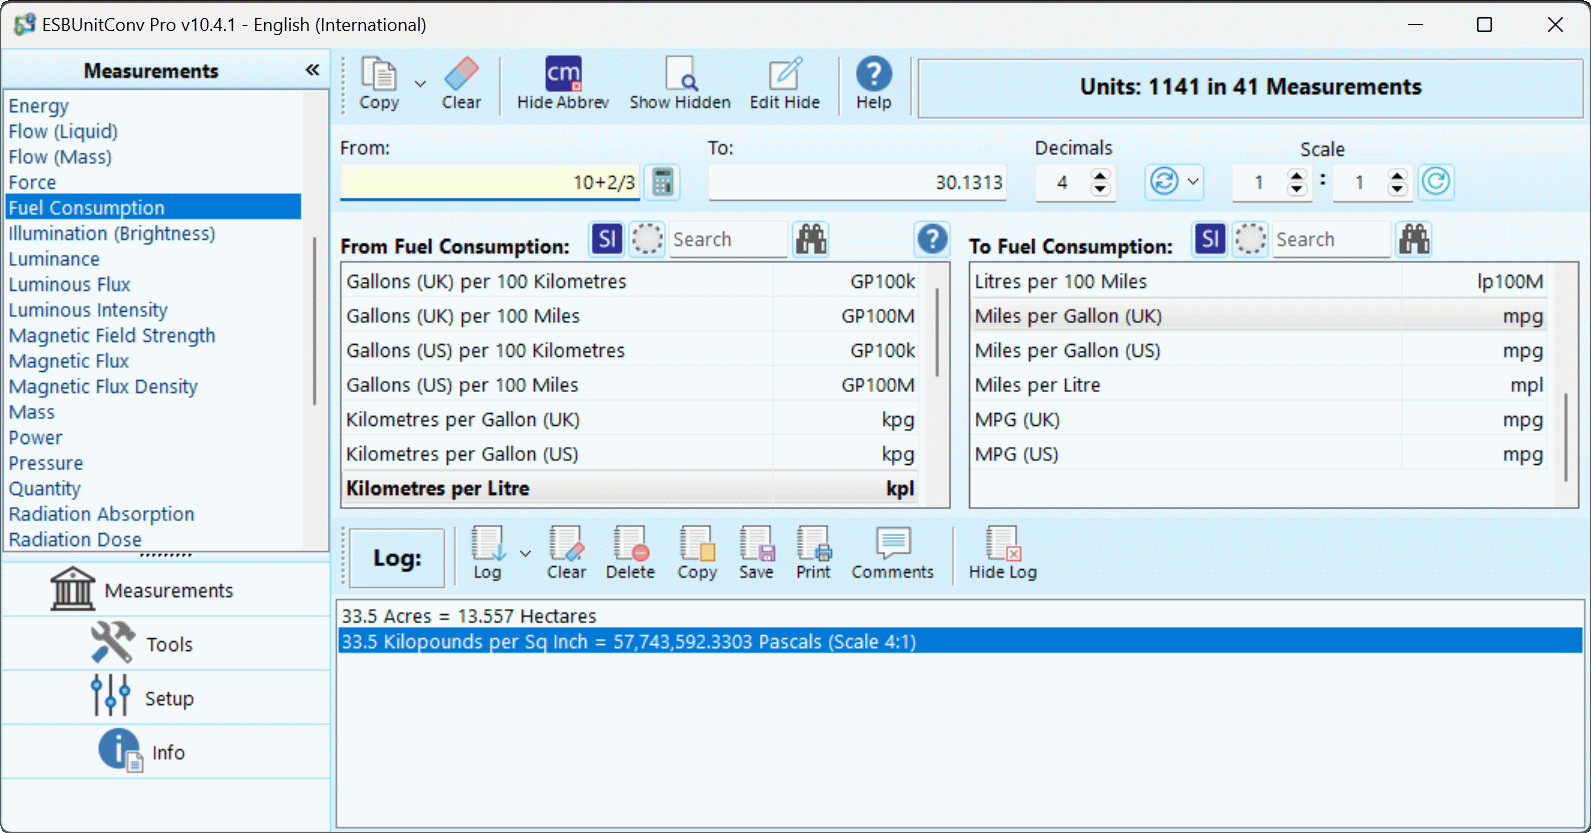Viewport: 1591px width, 833px height.
Task: Click binoculars find icon for To units
Action: (1414, 239)
